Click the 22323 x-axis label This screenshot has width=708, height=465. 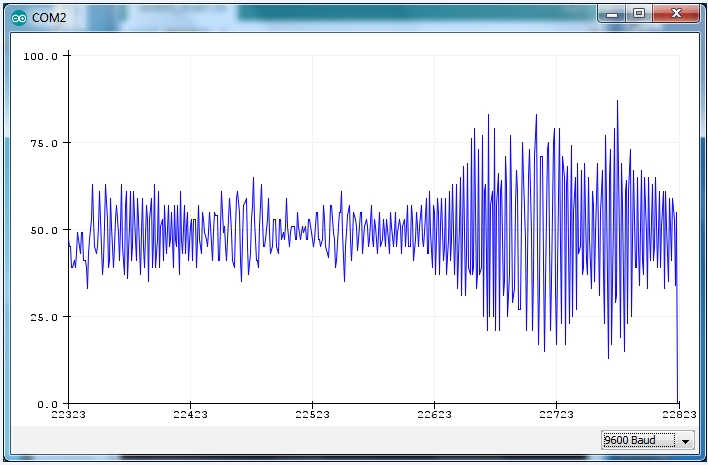coord(68,414)
